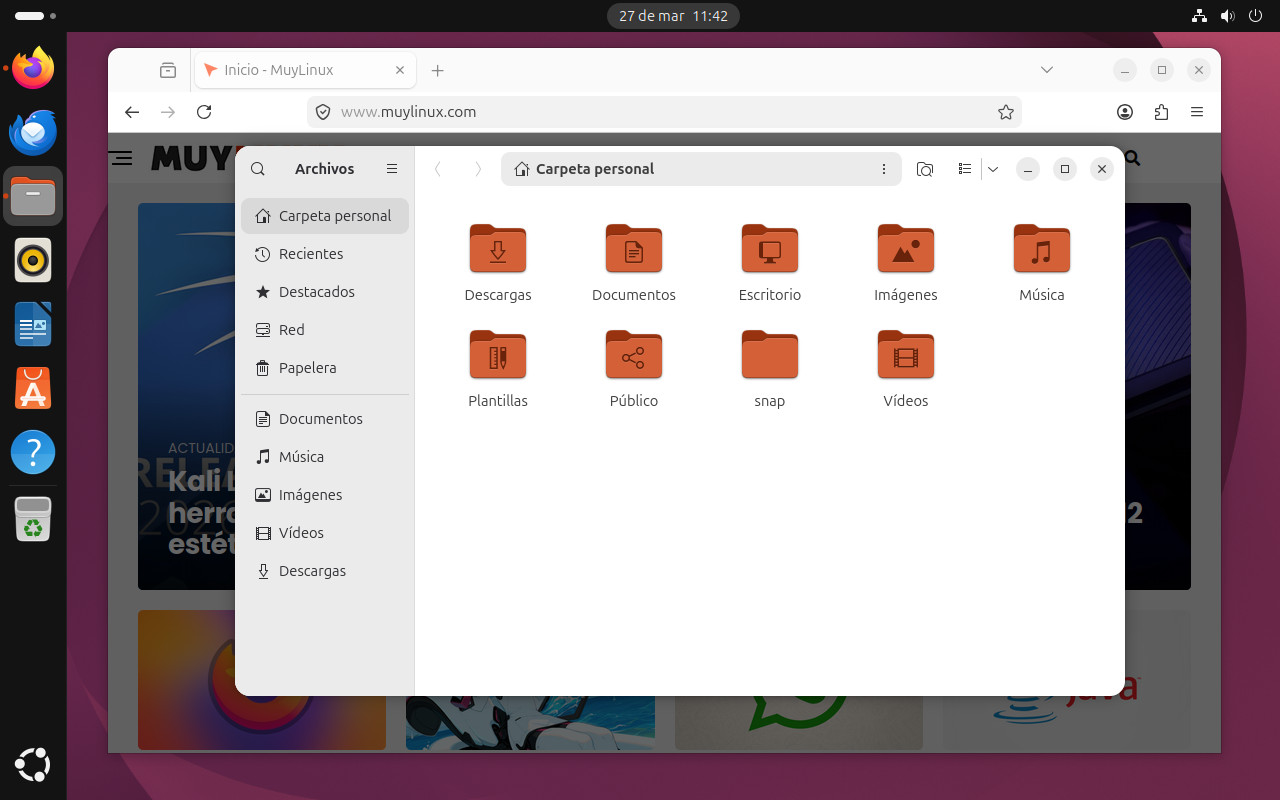Open the Red location in the sidebar
The width and height of the screenshot is (1280, 800).
[291, 329]
